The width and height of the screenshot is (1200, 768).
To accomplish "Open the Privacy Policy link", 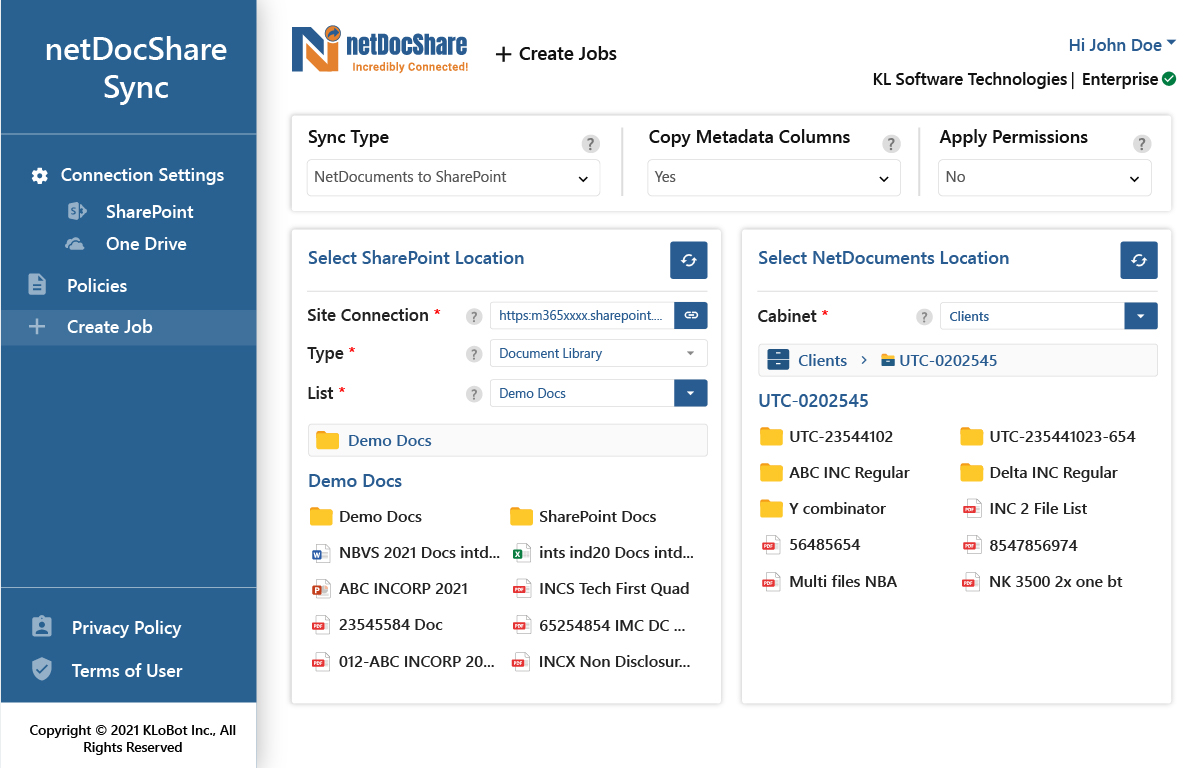I will [126, 628].
